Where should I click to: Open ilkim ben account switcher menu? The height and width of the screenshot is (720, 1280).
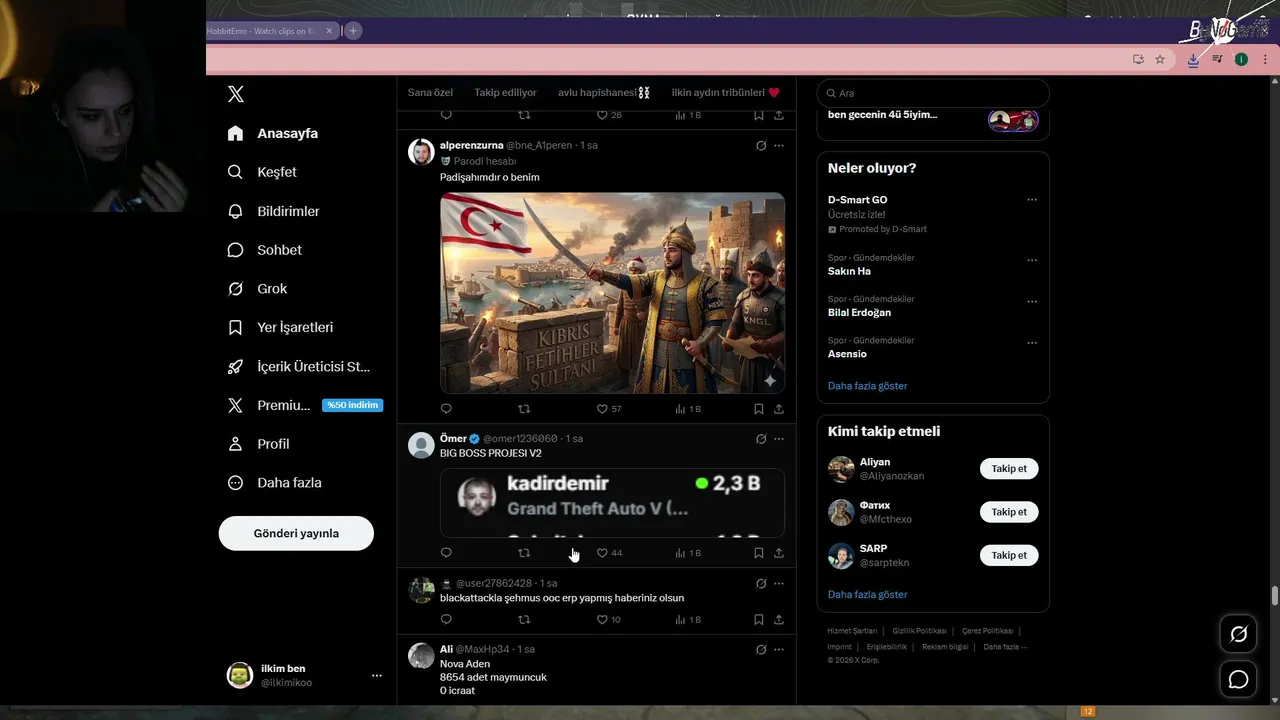305,675
